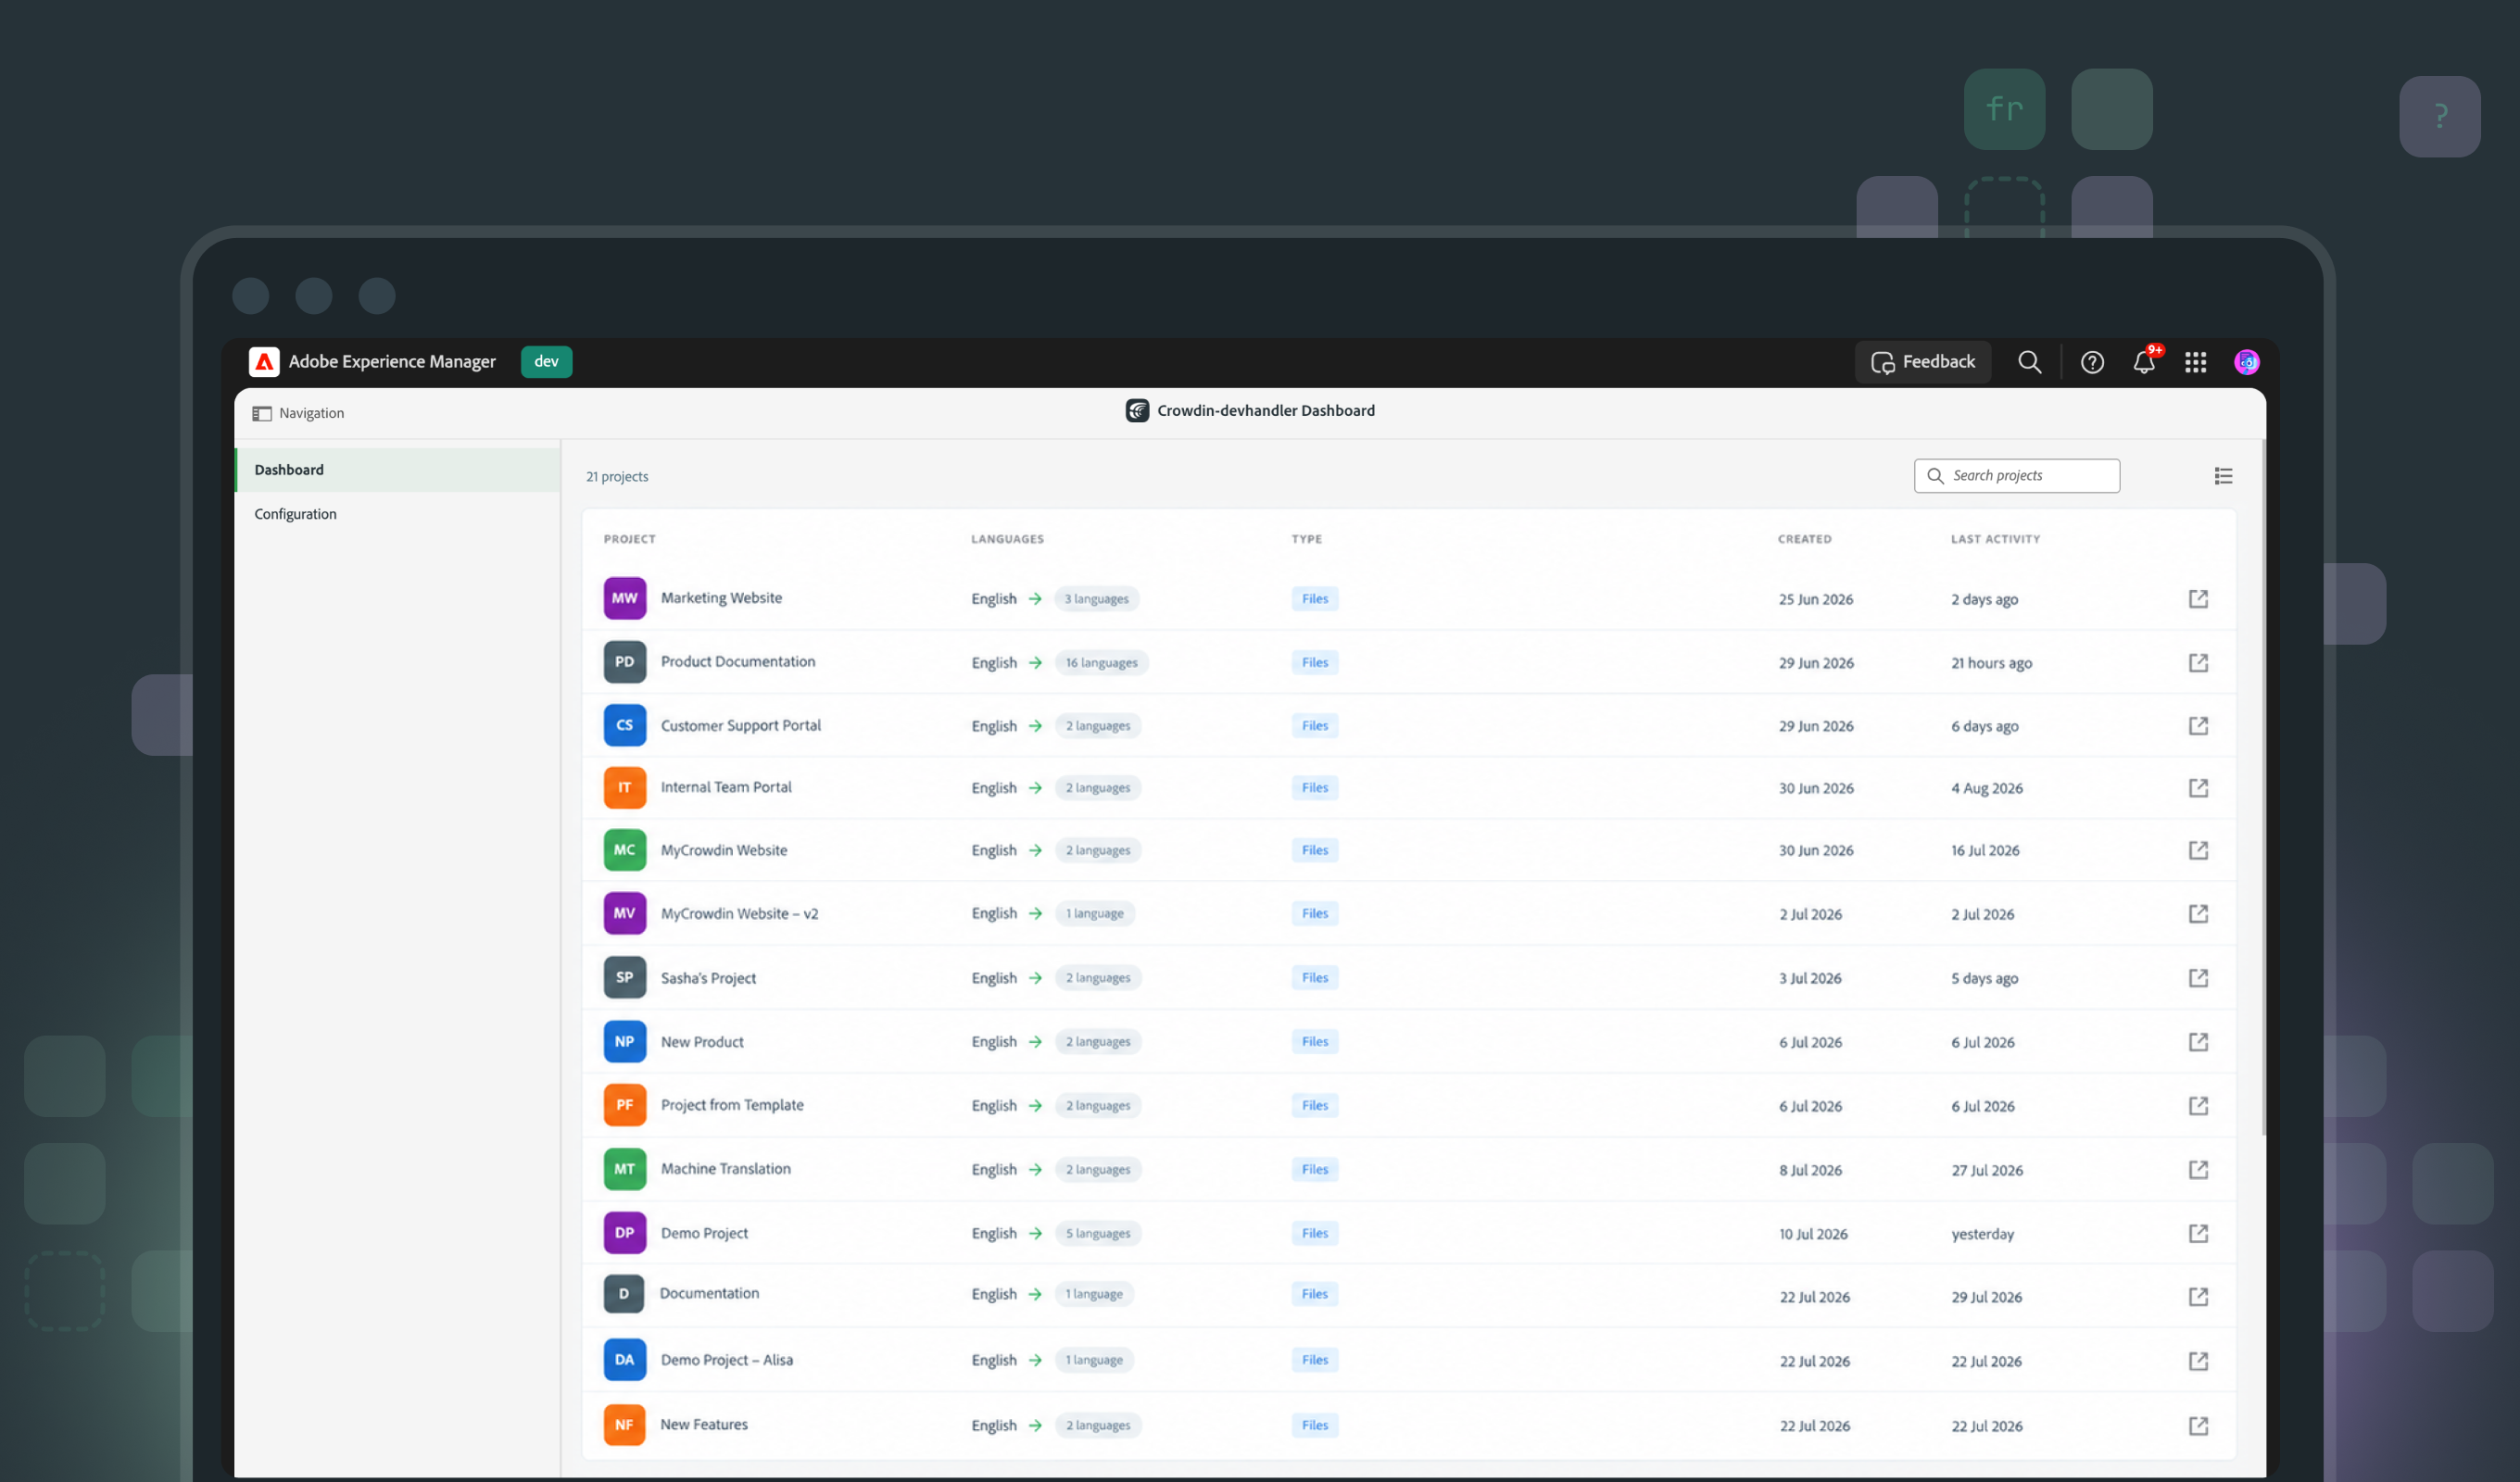Click the 5 languages badge
The height and width of the screenshot is (1482, 2520).
pos(1098,1234)
